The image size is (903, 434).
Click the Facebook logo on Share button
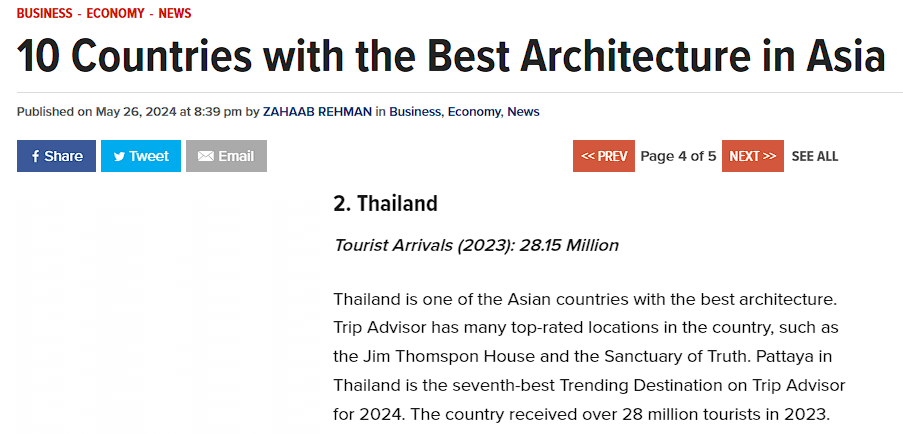pos(35,156)
